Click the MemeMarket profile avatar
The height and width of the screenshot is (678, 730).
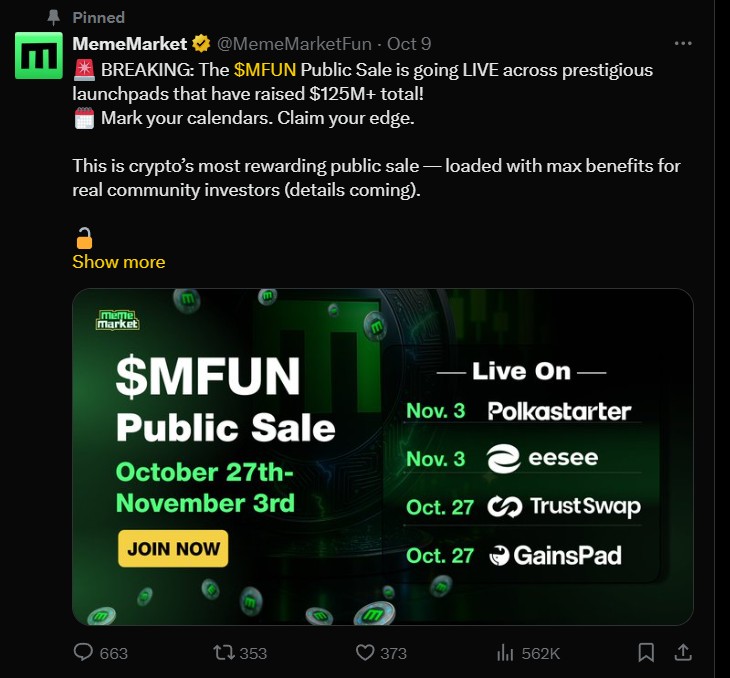pyautogui.click(x=39, y=56)
